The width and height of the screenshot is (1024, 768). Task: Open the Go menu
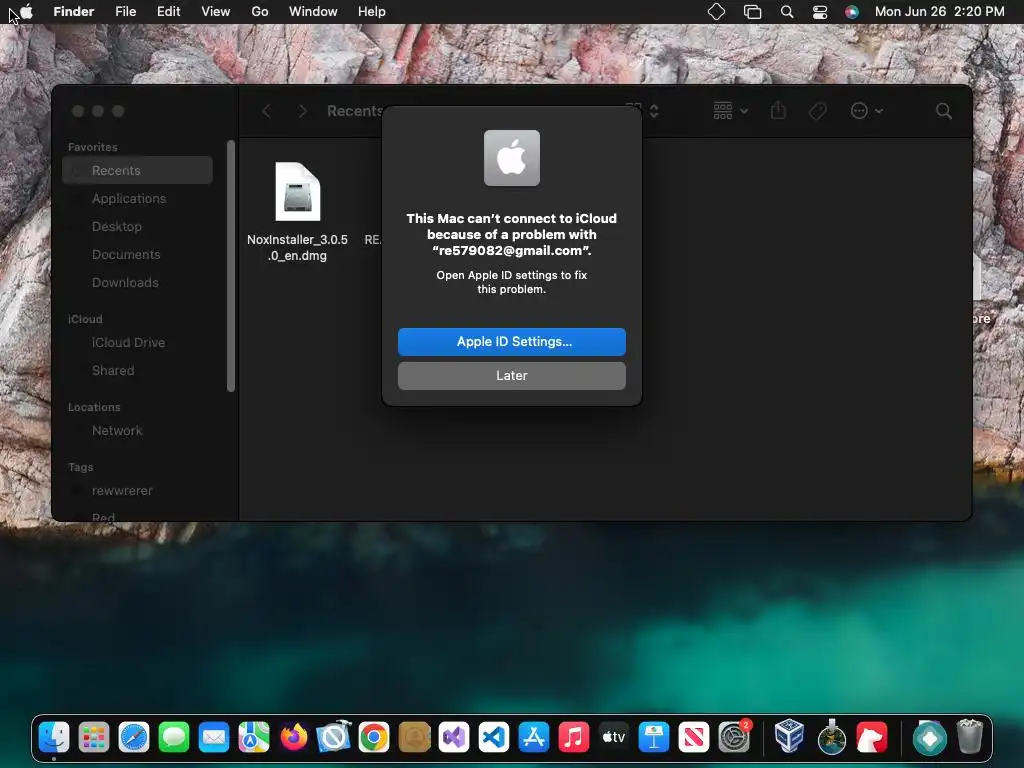point(260,12)
